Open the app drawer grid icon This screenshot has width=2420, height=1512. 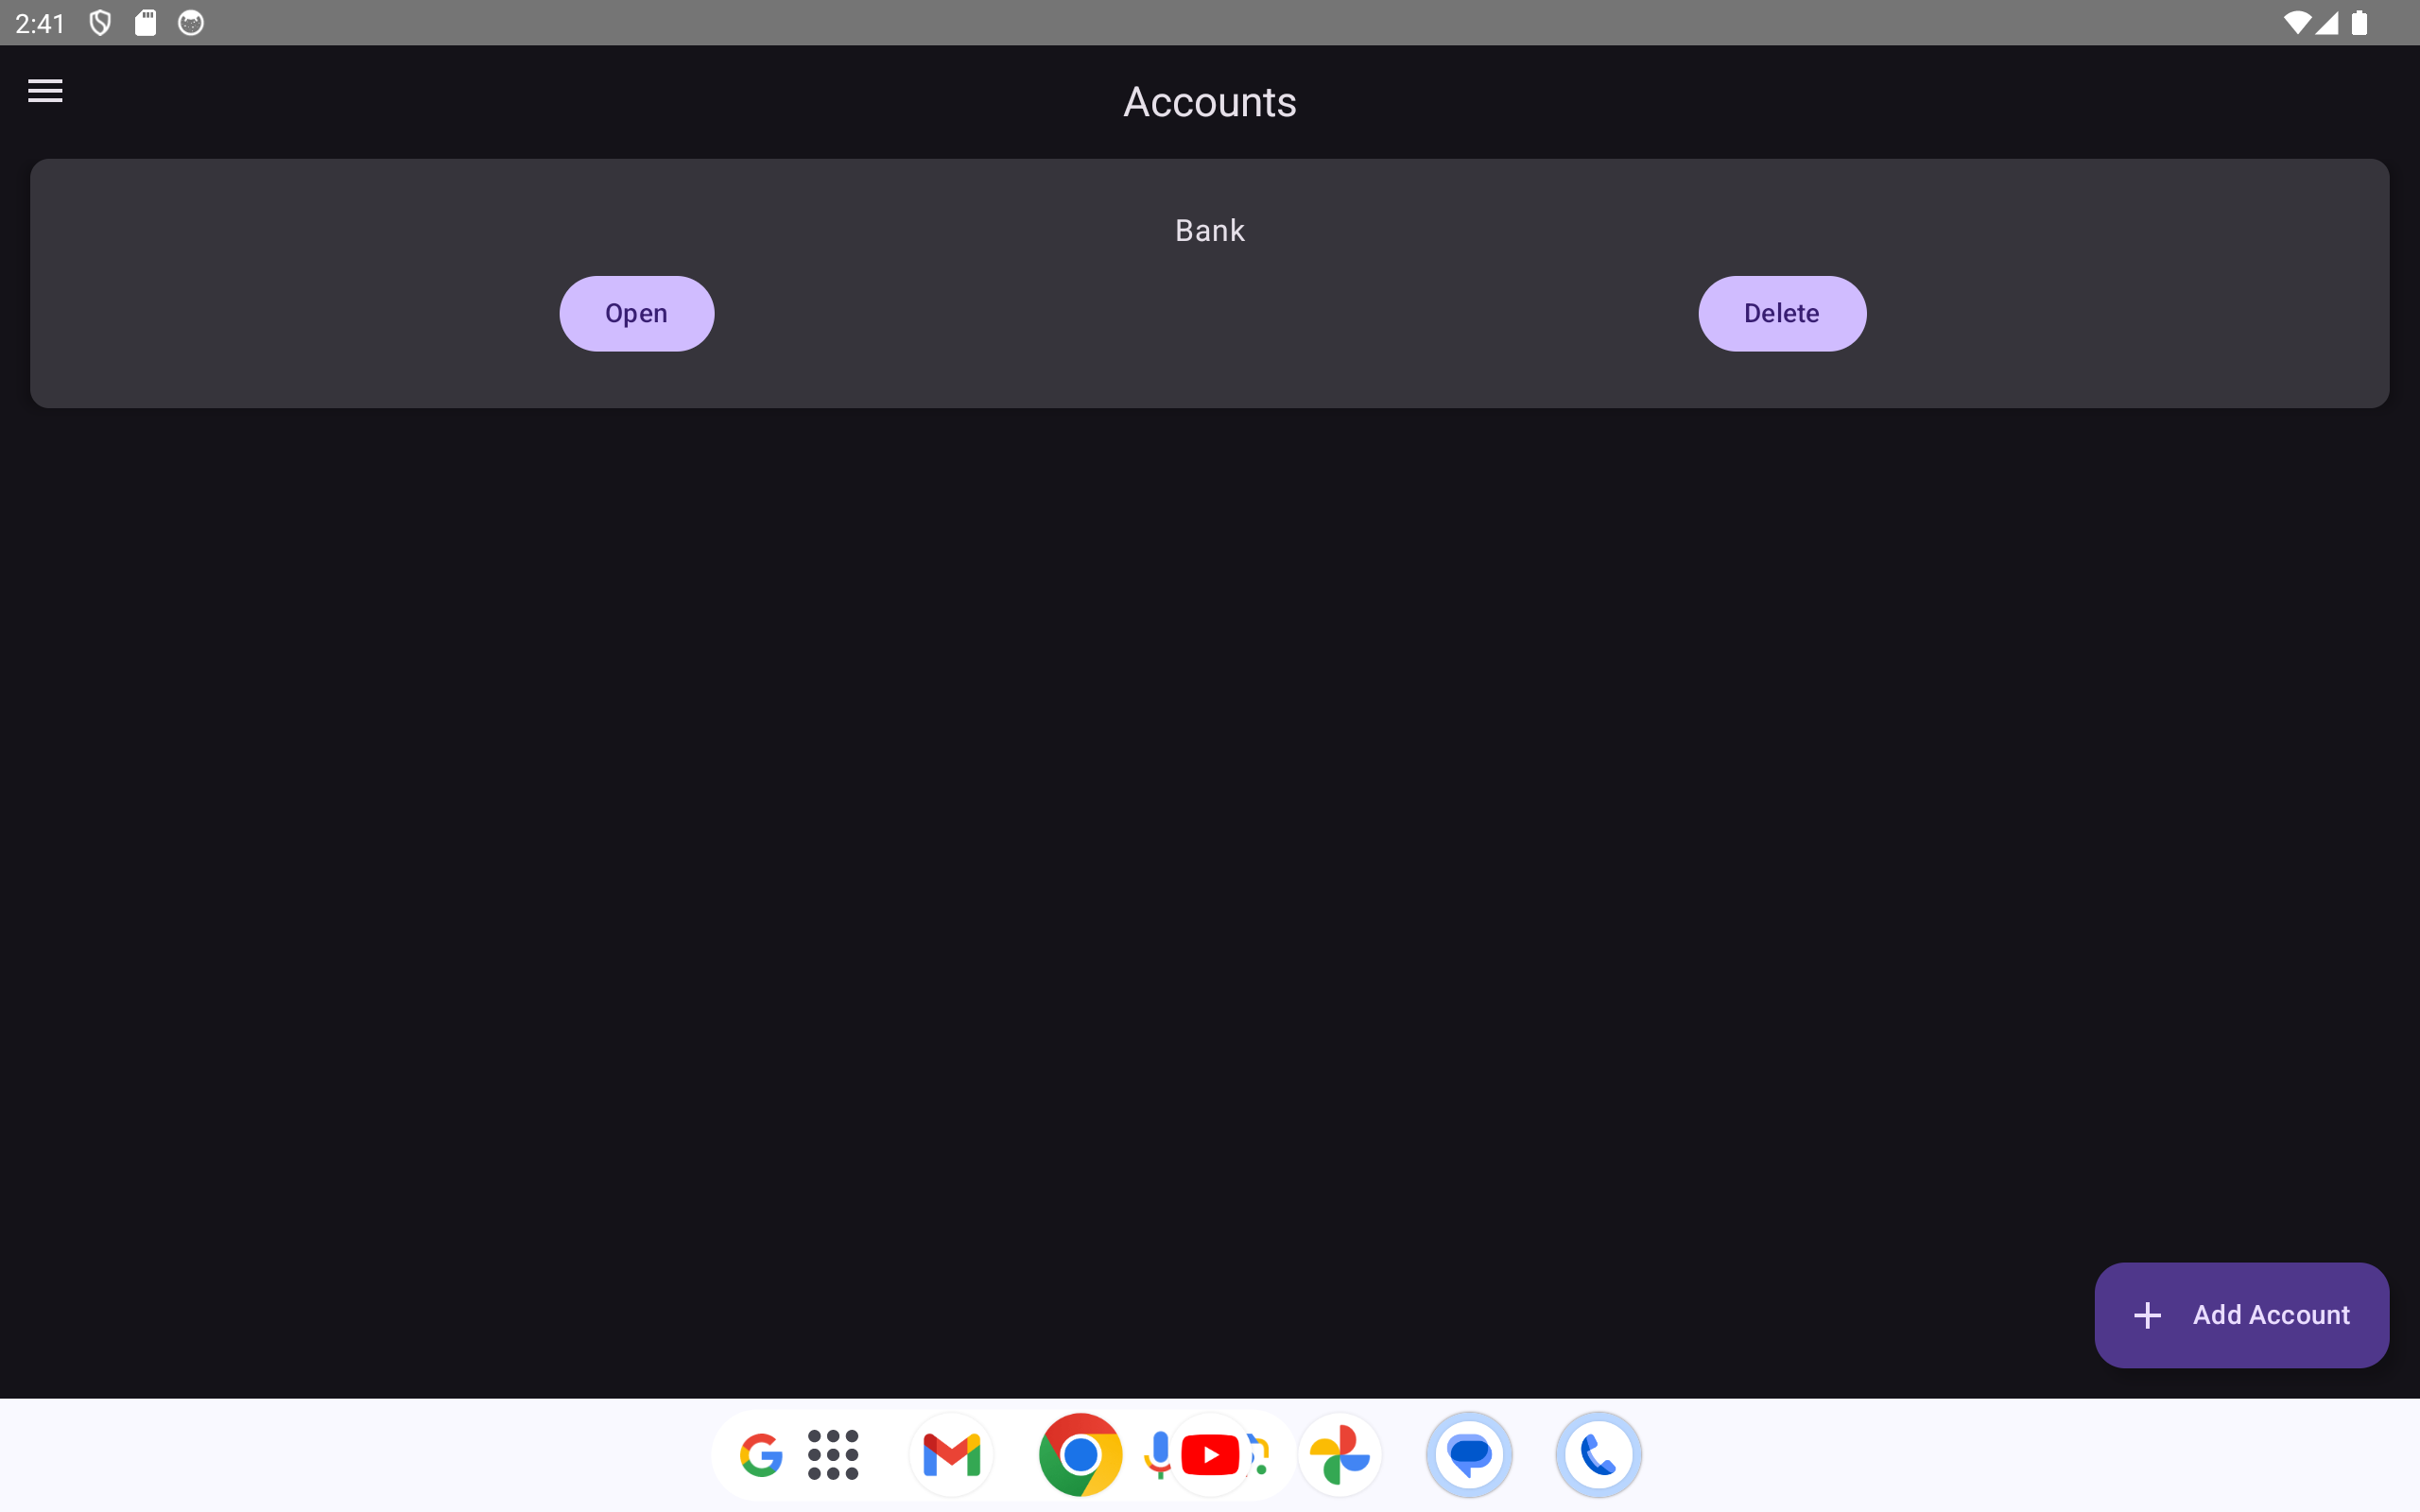pyautogui.click(x=832, y=1454)
